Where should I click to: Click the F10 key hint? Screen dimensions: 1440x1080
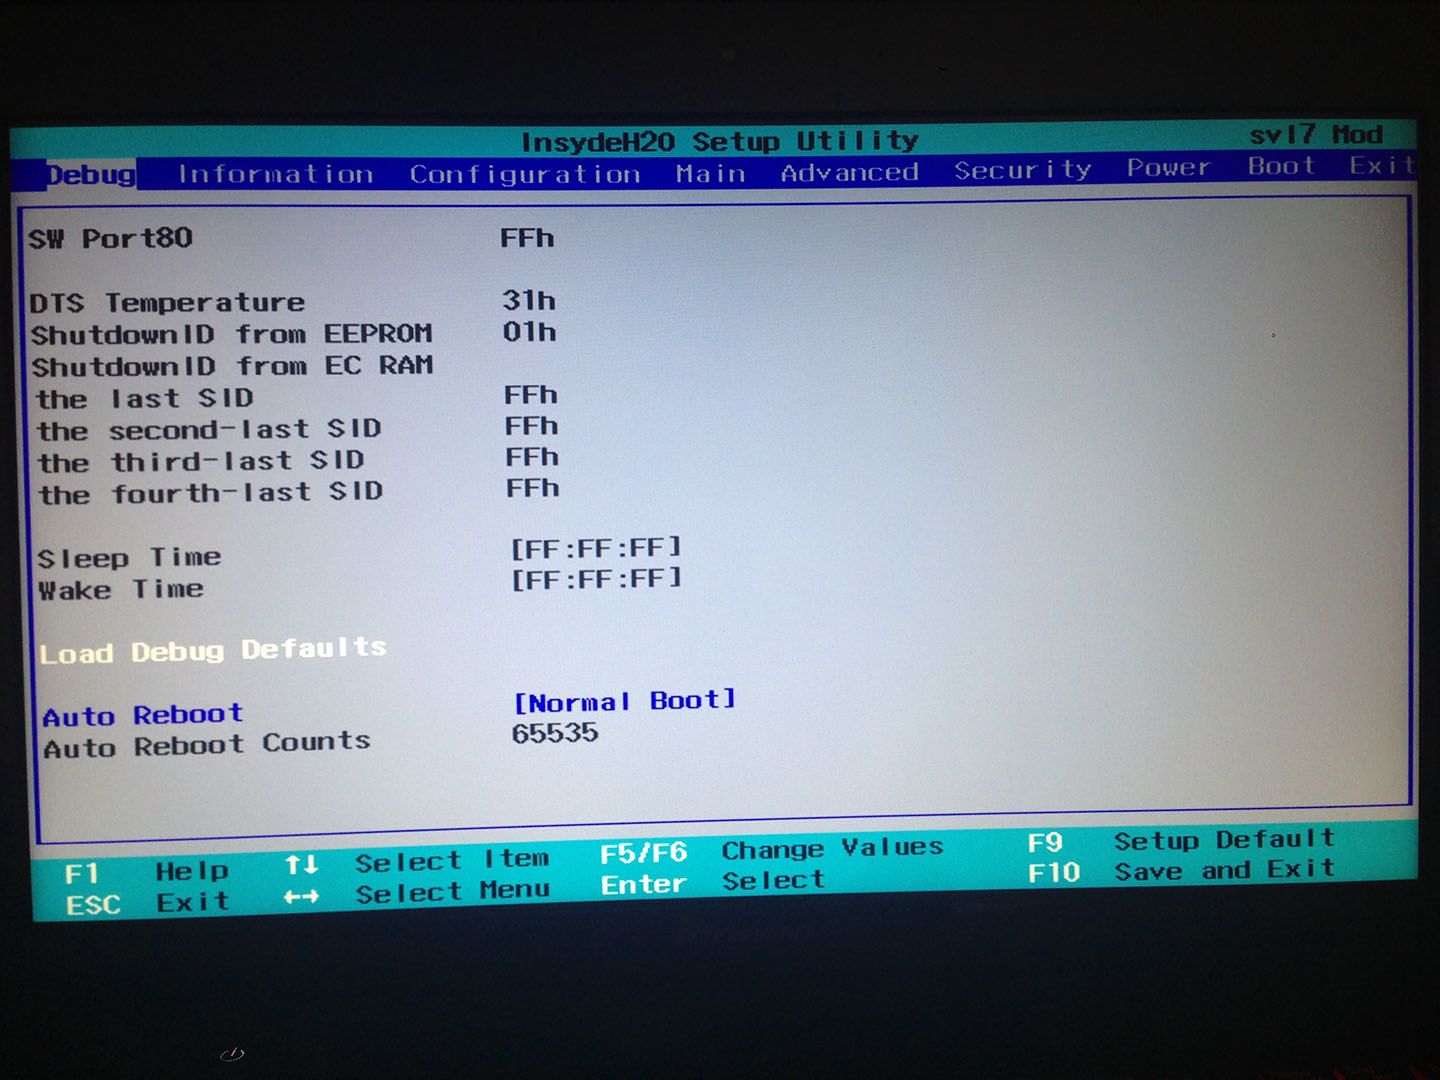point(1055,873)
